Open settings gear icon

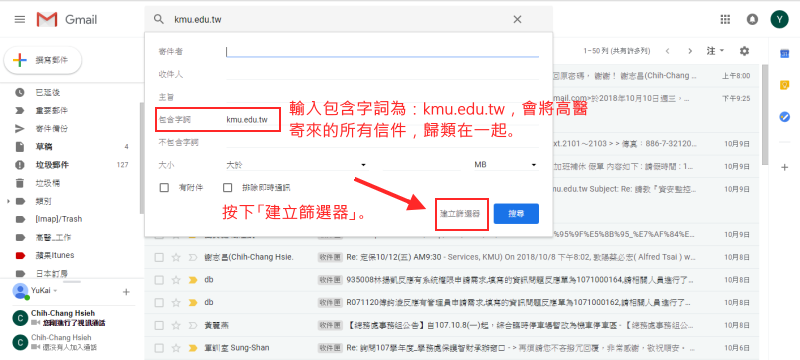click(744, 51)
